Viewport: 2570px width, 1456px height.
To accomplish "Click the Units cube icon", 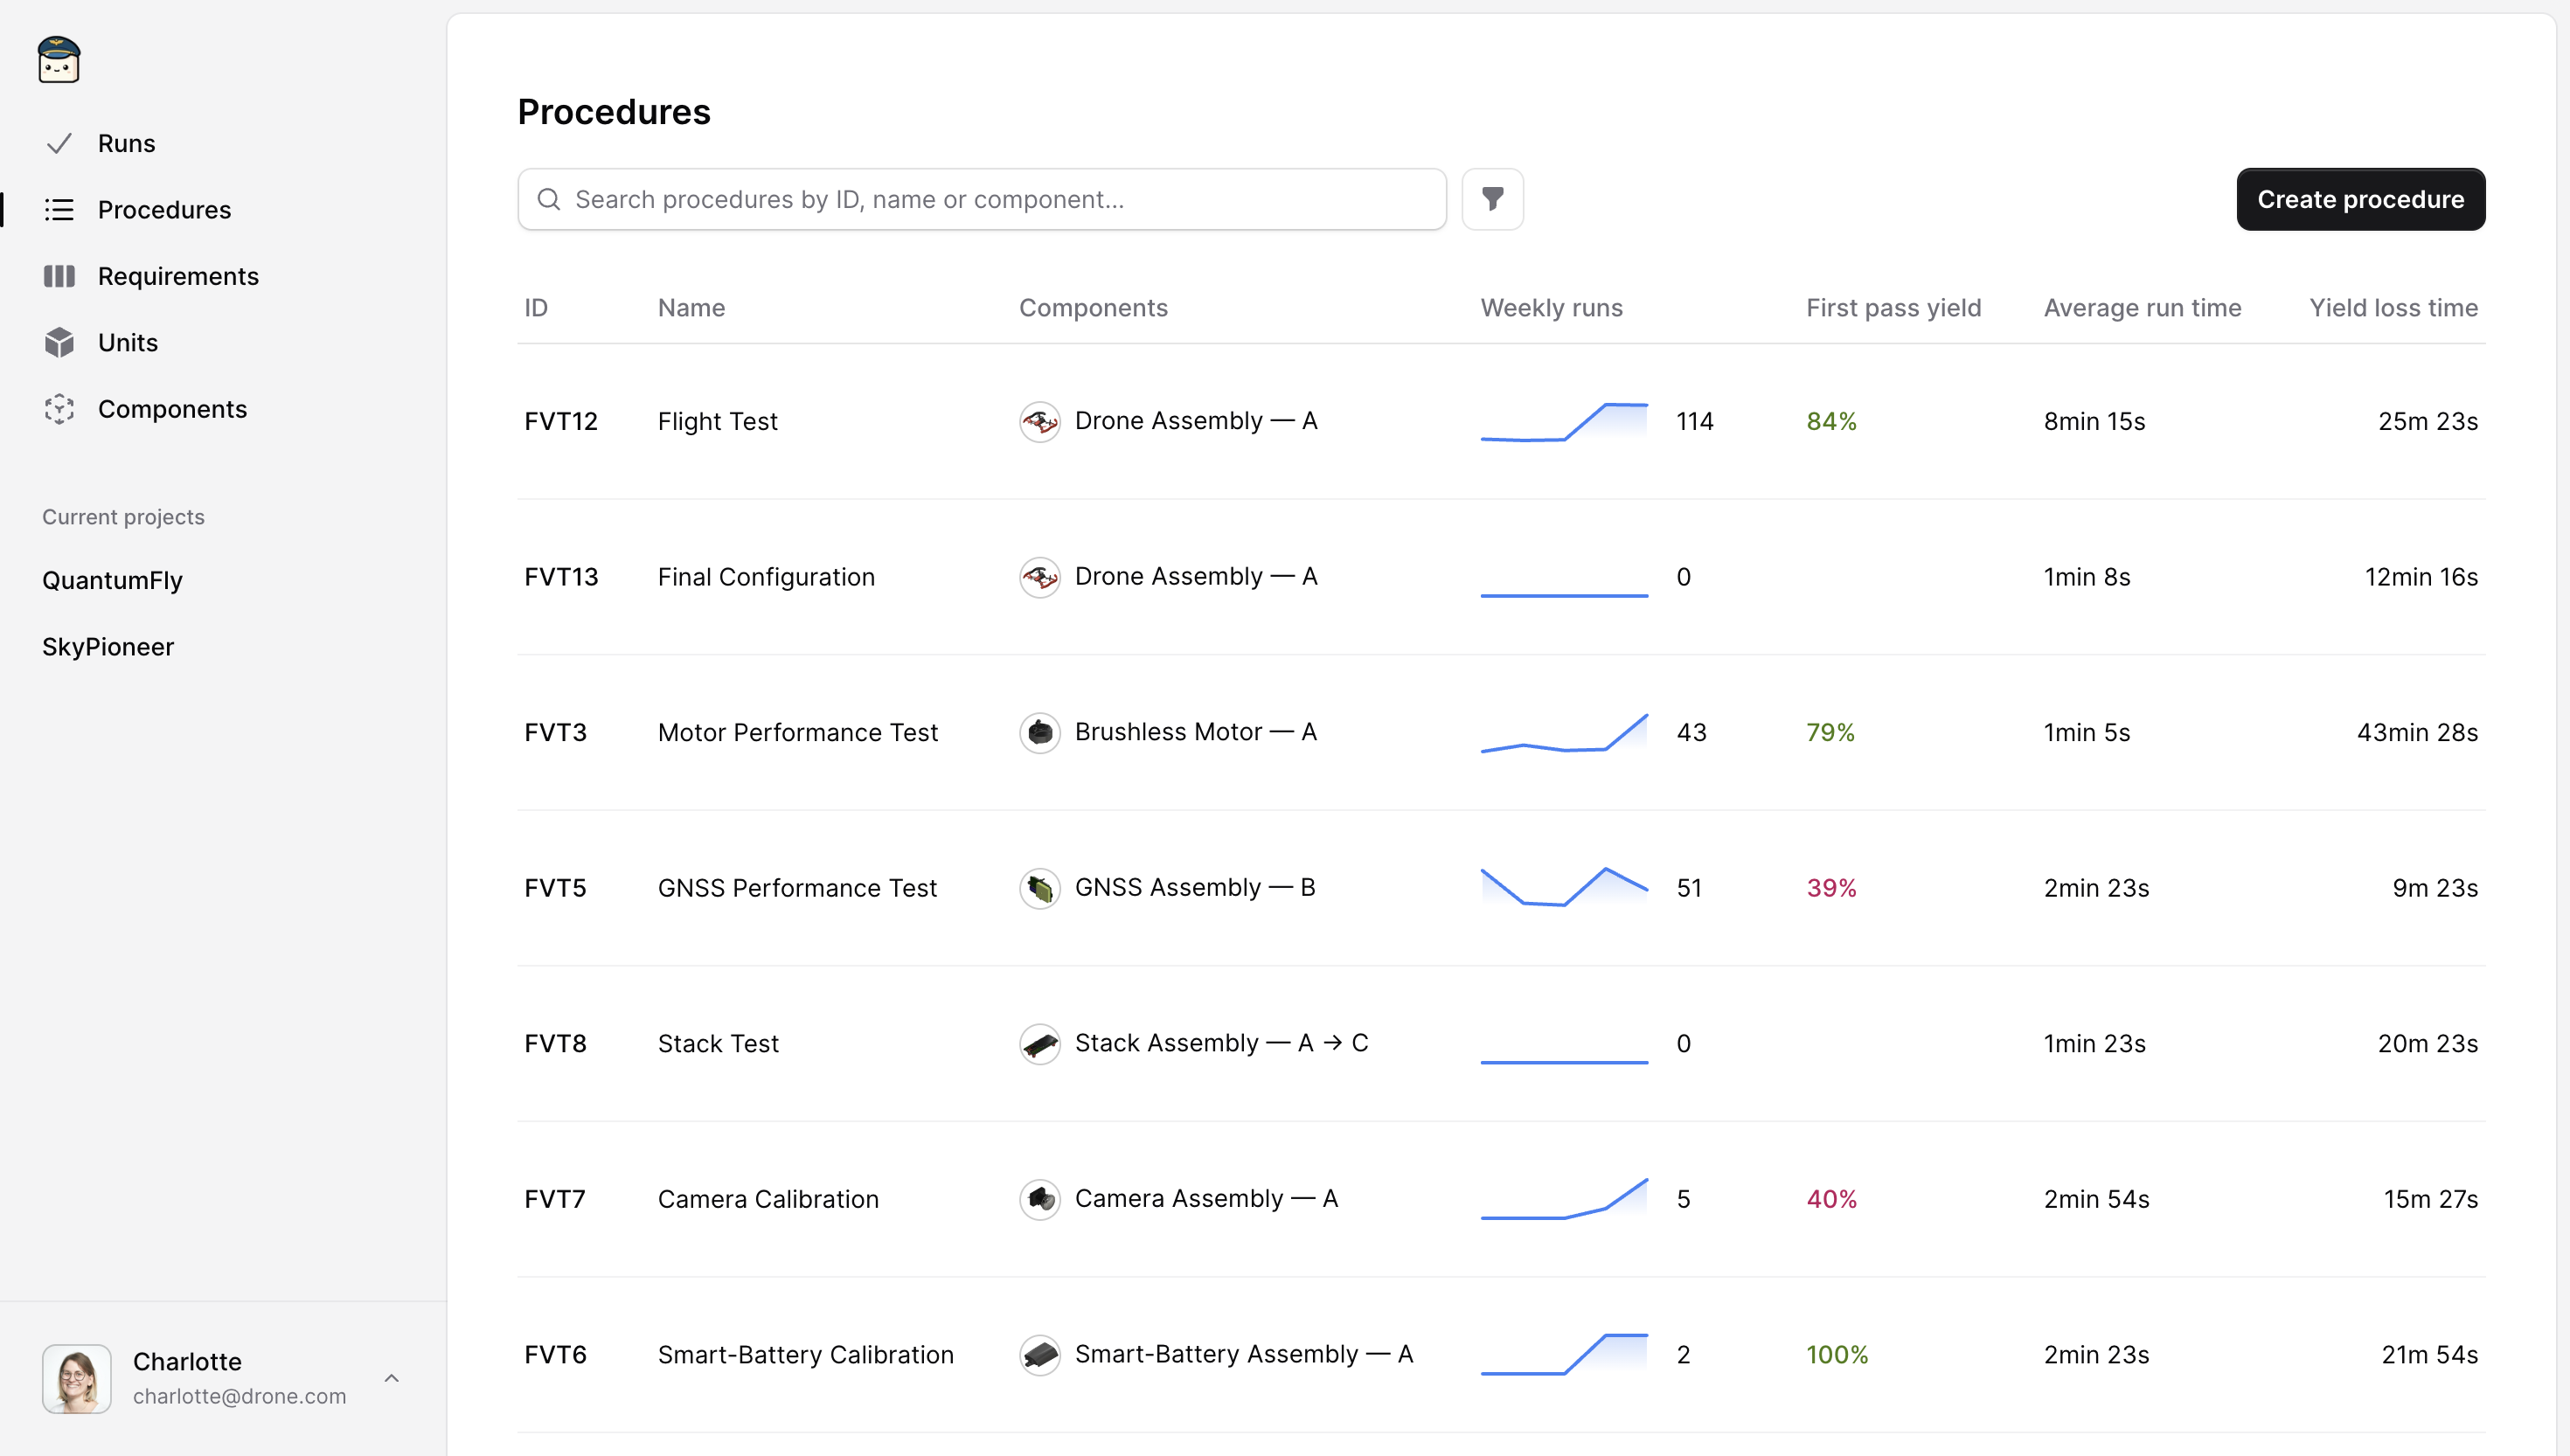I will pyautogui.click(x=59, y=343).
